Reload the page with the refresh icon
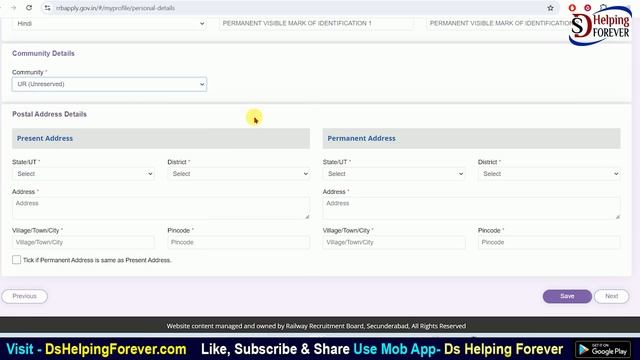Screen dimensions: 640x360 pyautogui.click(x=29, y=8)
